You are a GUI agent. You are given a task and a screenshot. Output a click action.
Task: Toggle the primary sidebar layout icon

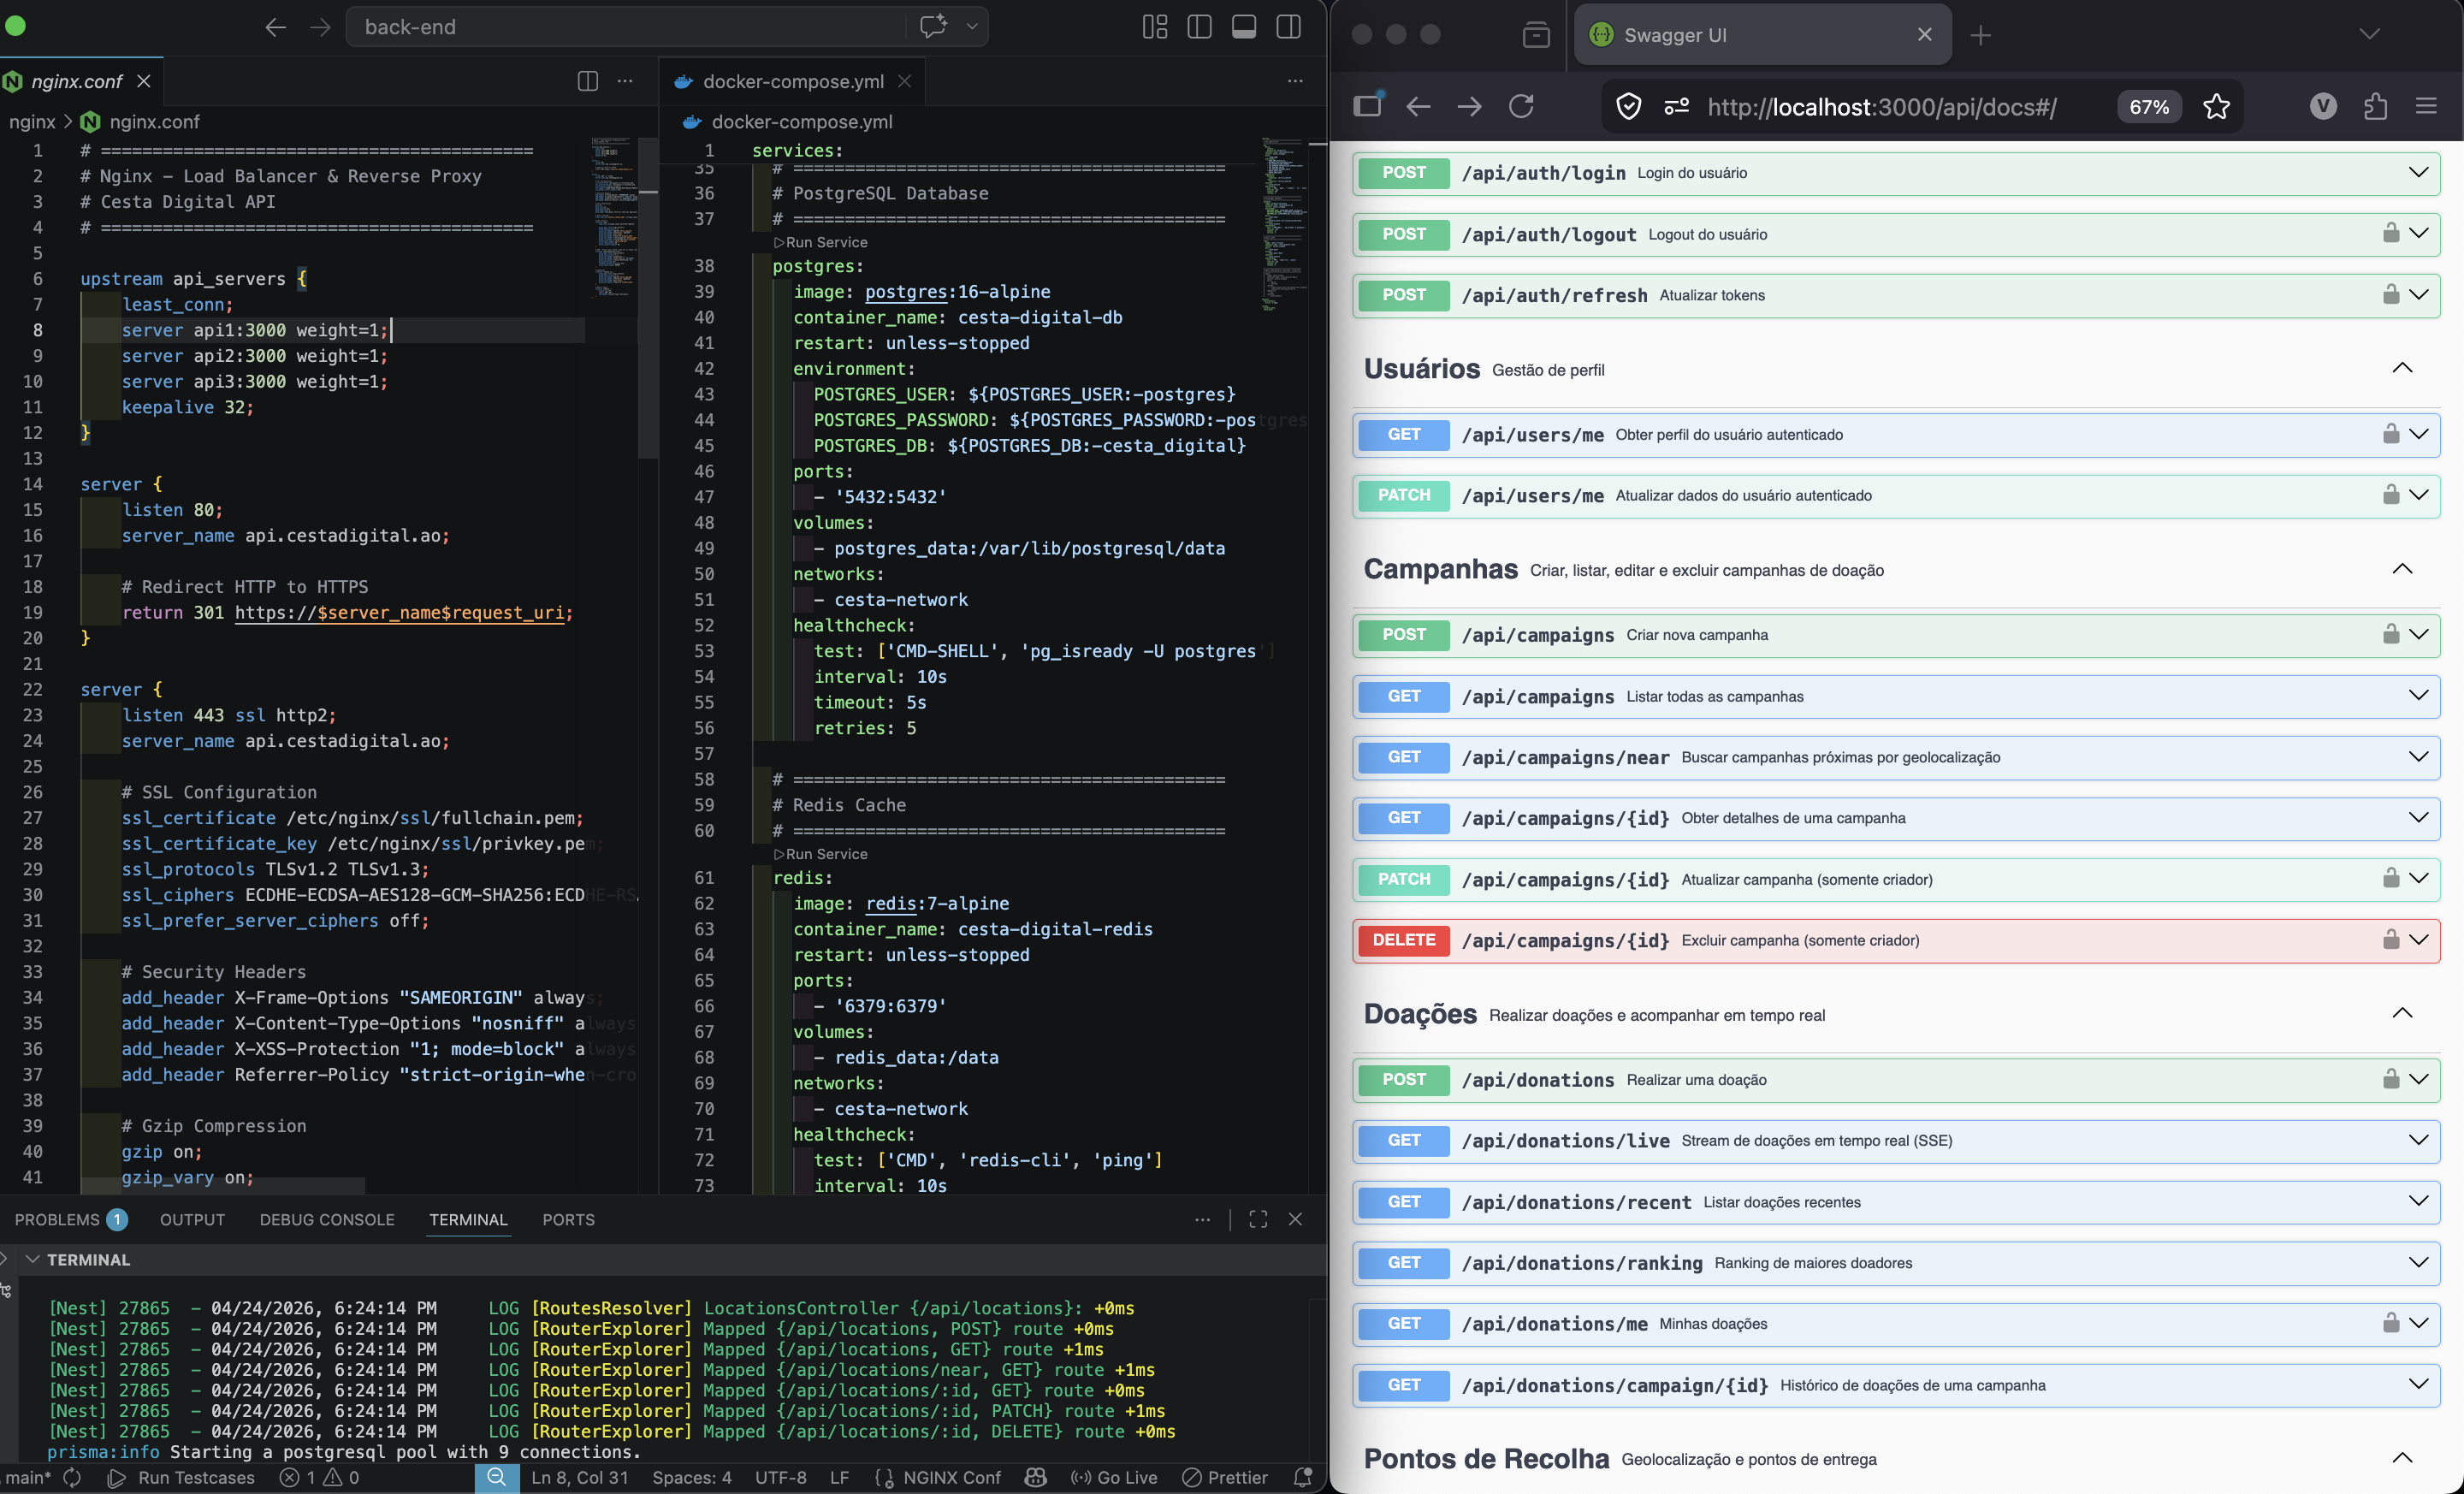[x=1199, y=27]
